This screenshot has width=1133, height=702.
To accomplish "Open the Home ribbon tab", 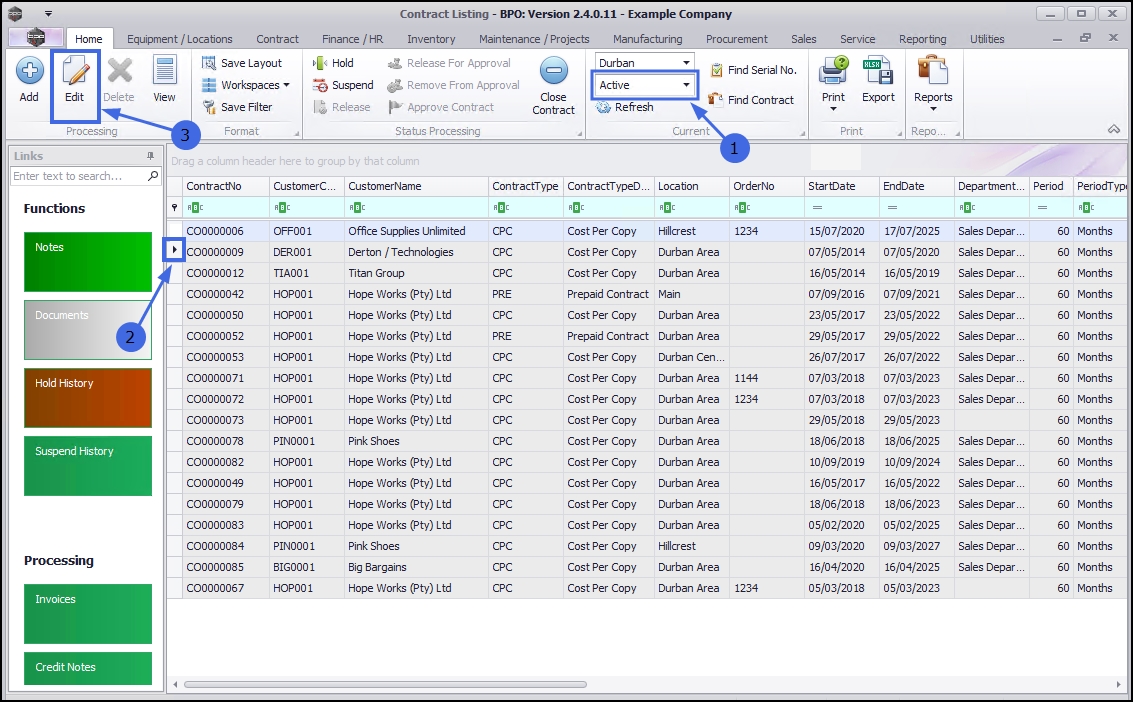I will click(x=89, y=39).
